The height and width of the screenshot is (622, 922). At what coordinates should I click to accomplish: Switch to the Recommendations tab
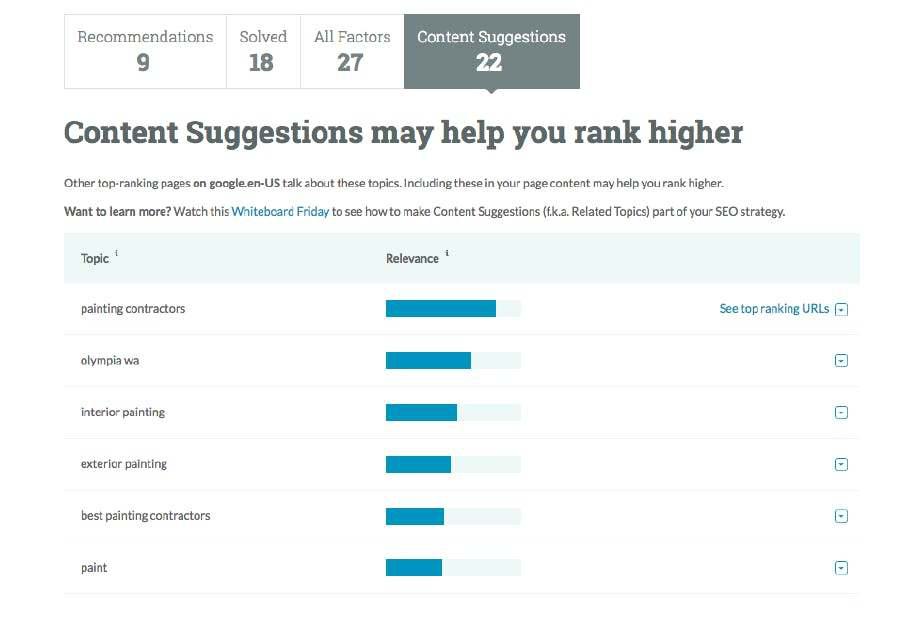(x=145, y=51)
